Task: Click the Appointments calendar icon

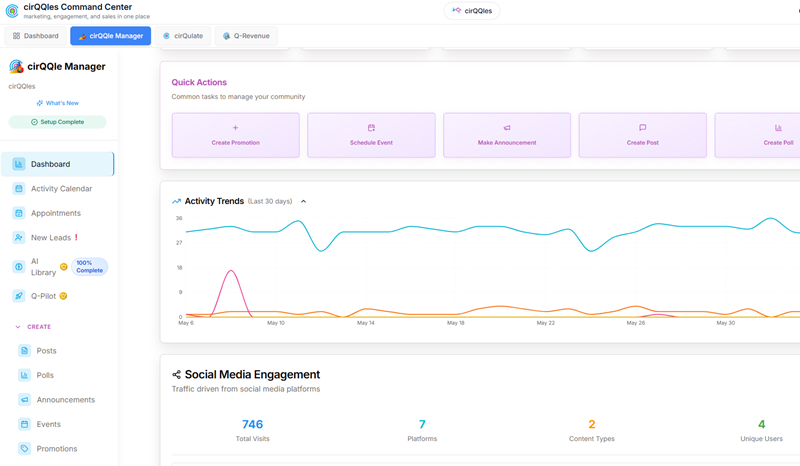Action: pos(19,213)
